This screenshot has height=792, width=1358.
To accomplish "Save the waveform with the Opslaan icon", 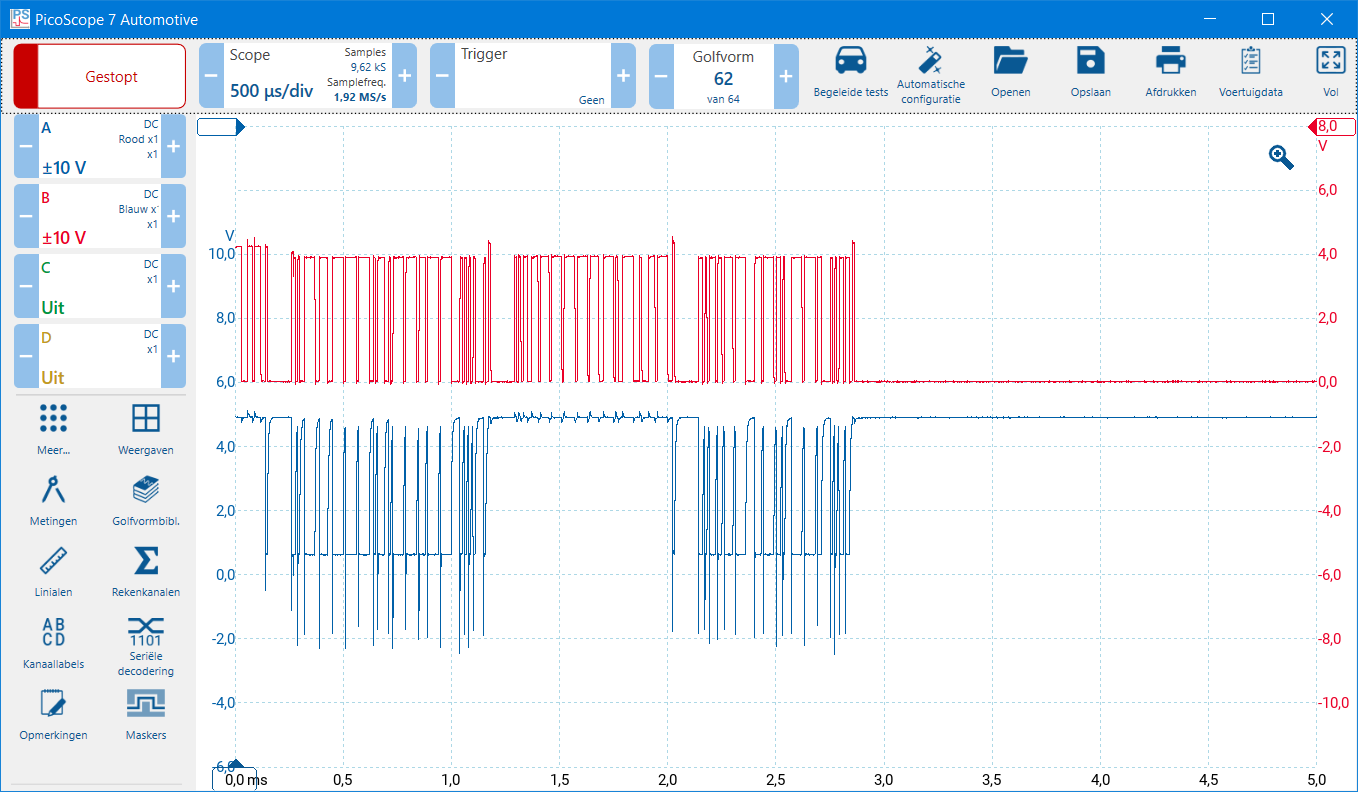I will pos(1090,62).
